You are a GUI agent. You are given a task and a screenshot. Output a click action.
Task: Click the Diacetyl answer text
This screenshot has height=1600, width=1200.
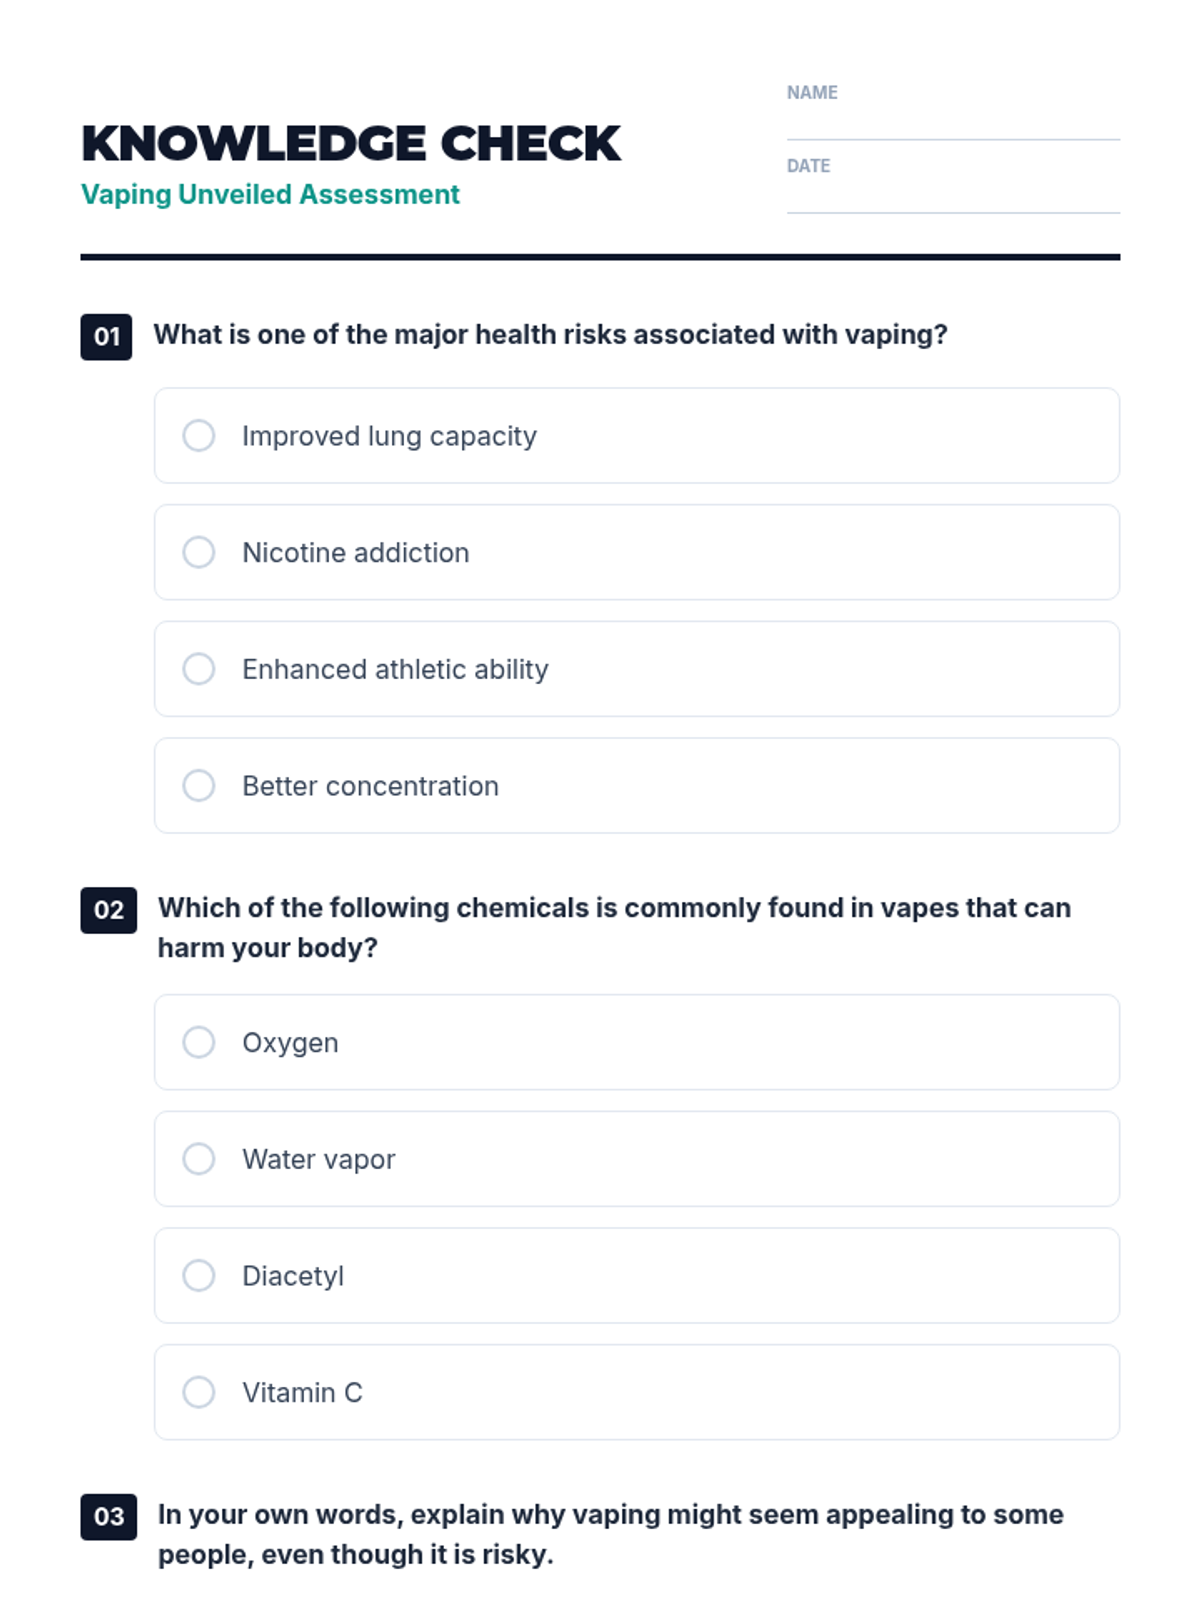coord(293,1276)
